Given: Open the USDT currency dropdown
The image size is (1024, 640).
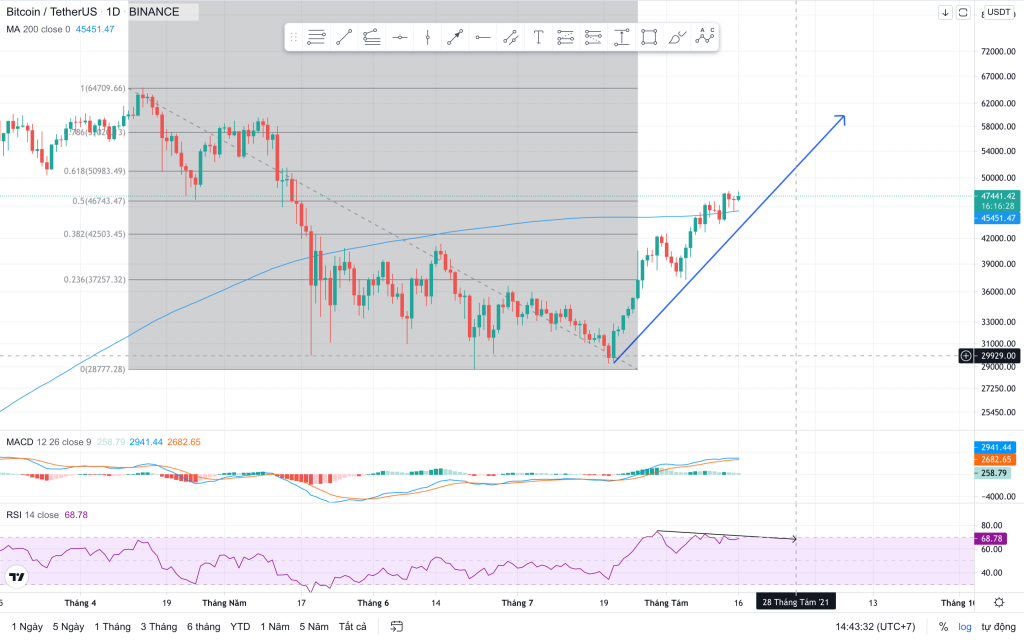Looking at the screenshot, I should pyautogui.click(x=998, y=13).
